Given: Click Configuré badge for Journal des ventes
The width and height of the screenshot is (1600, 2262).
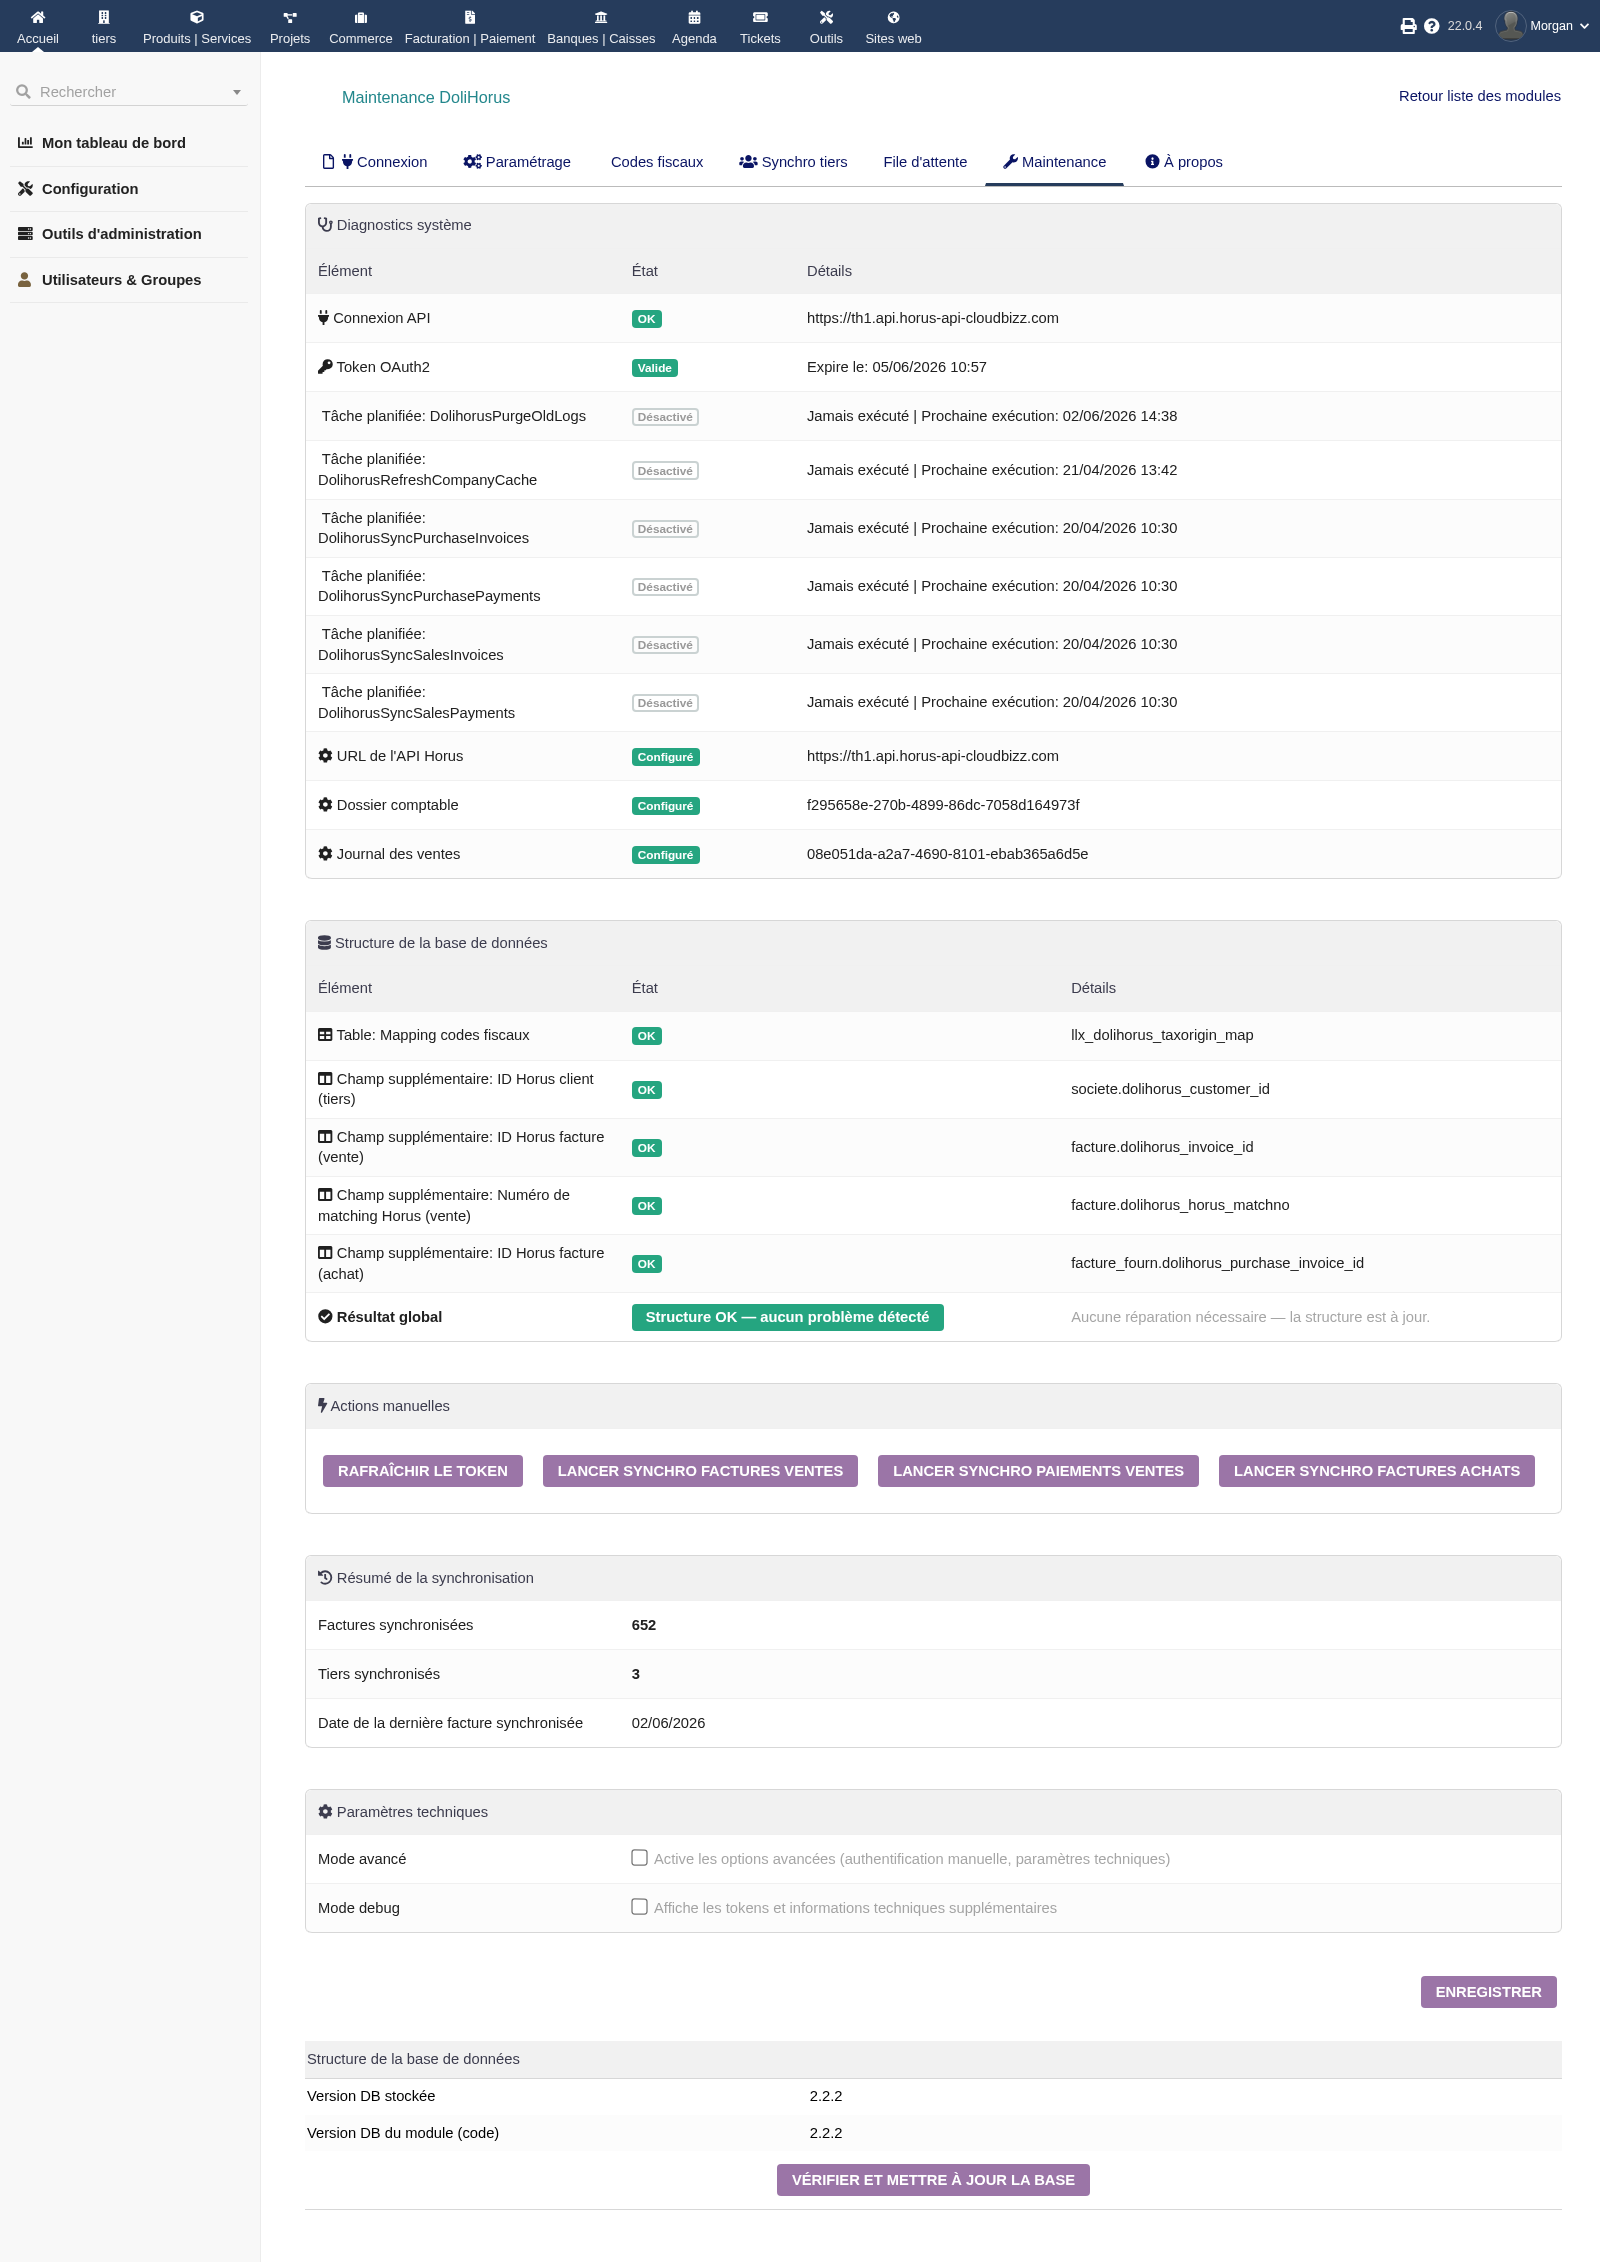Looking at the screenshot, I should click(666, 855).
